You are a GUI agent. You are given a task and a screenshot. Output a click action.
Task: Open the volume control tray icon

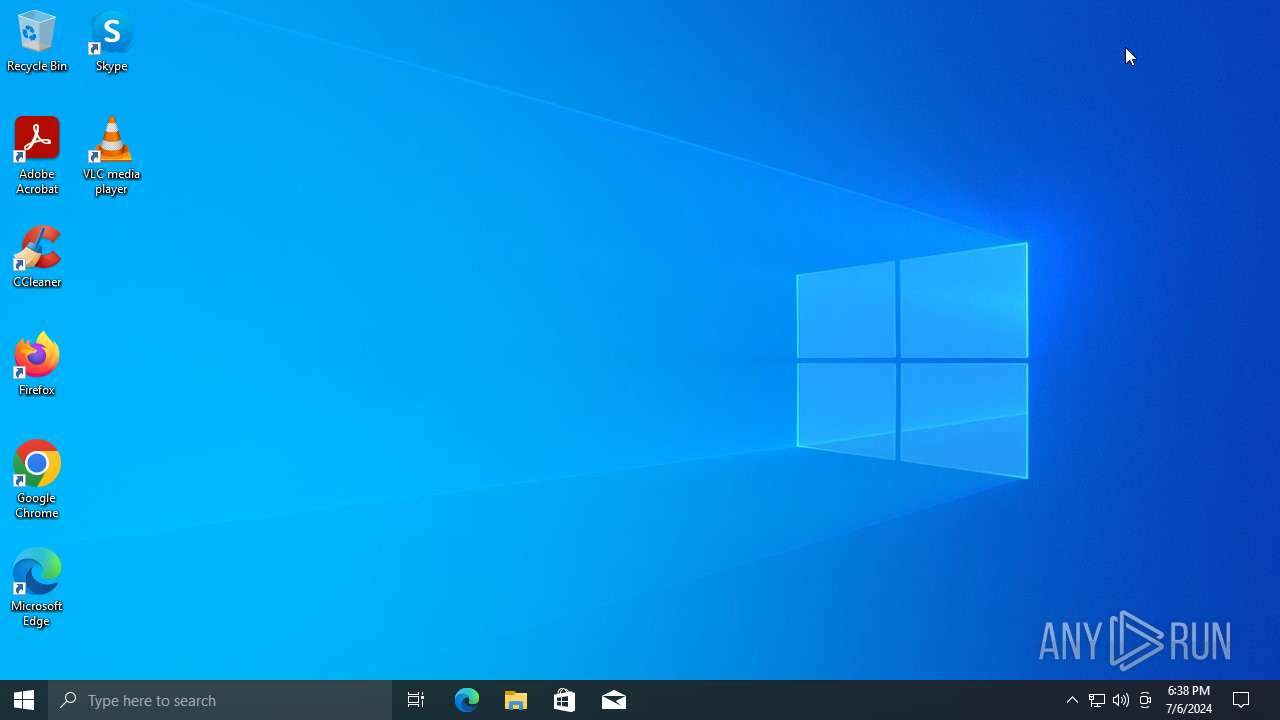coord(1121,700)
